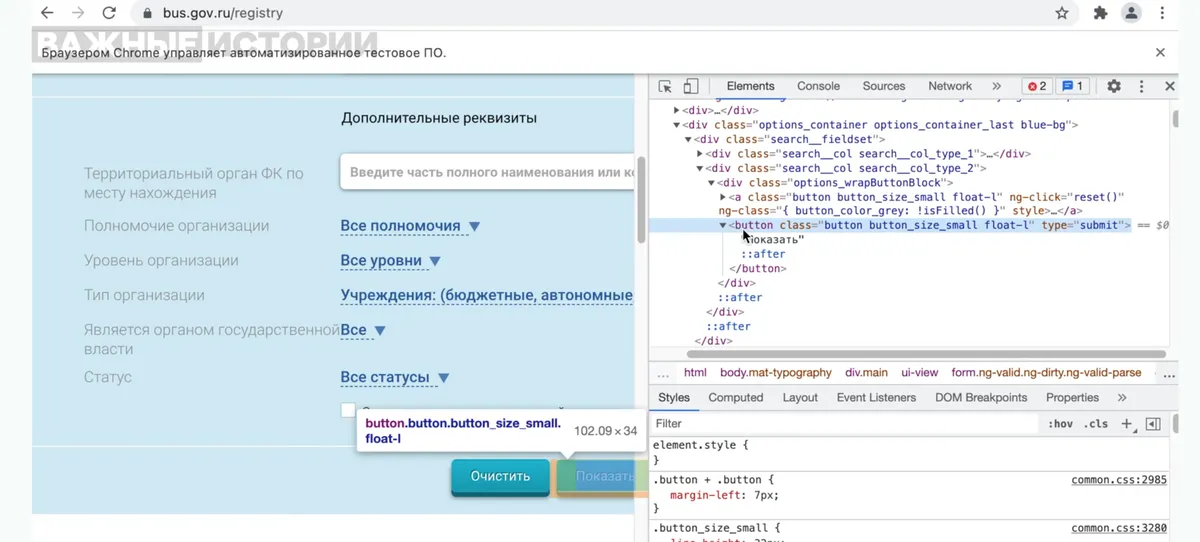Screen dimensions: 1200x542
Task: Click the Территориальный орган ФК text field
Action: [487, 172]
